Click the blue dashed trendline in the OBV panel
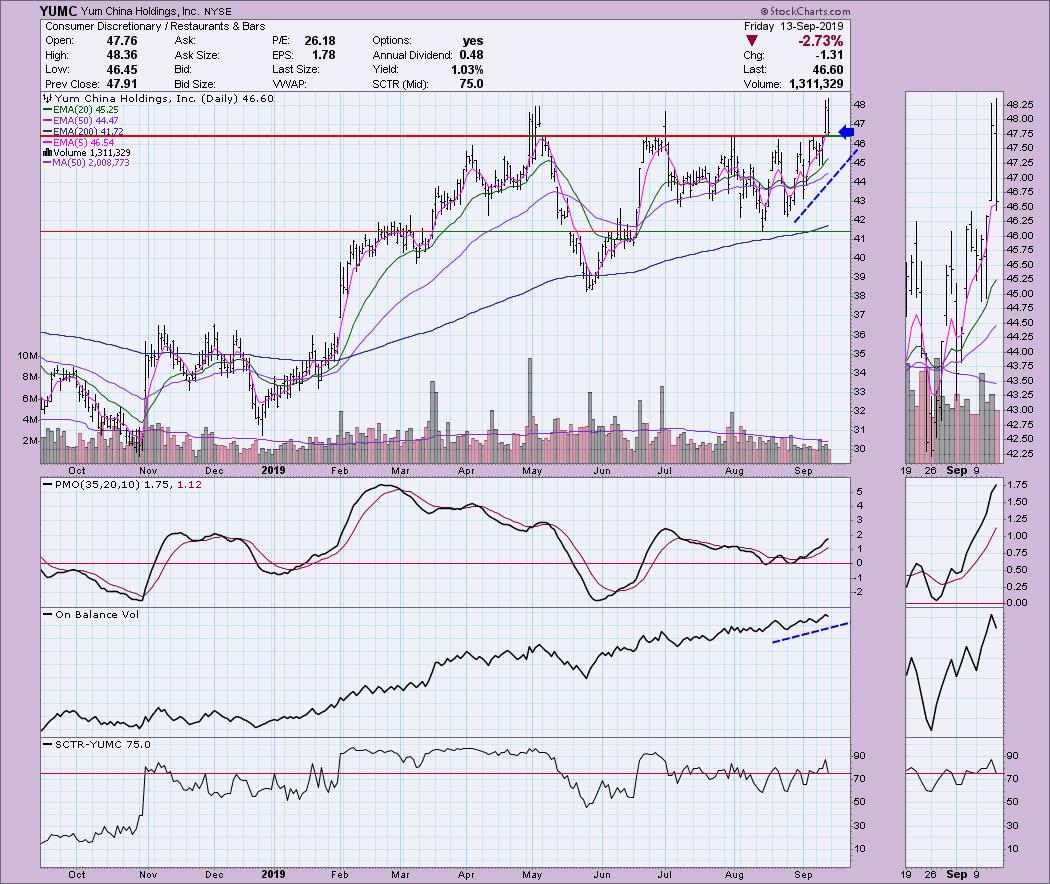 coord(810,633)
